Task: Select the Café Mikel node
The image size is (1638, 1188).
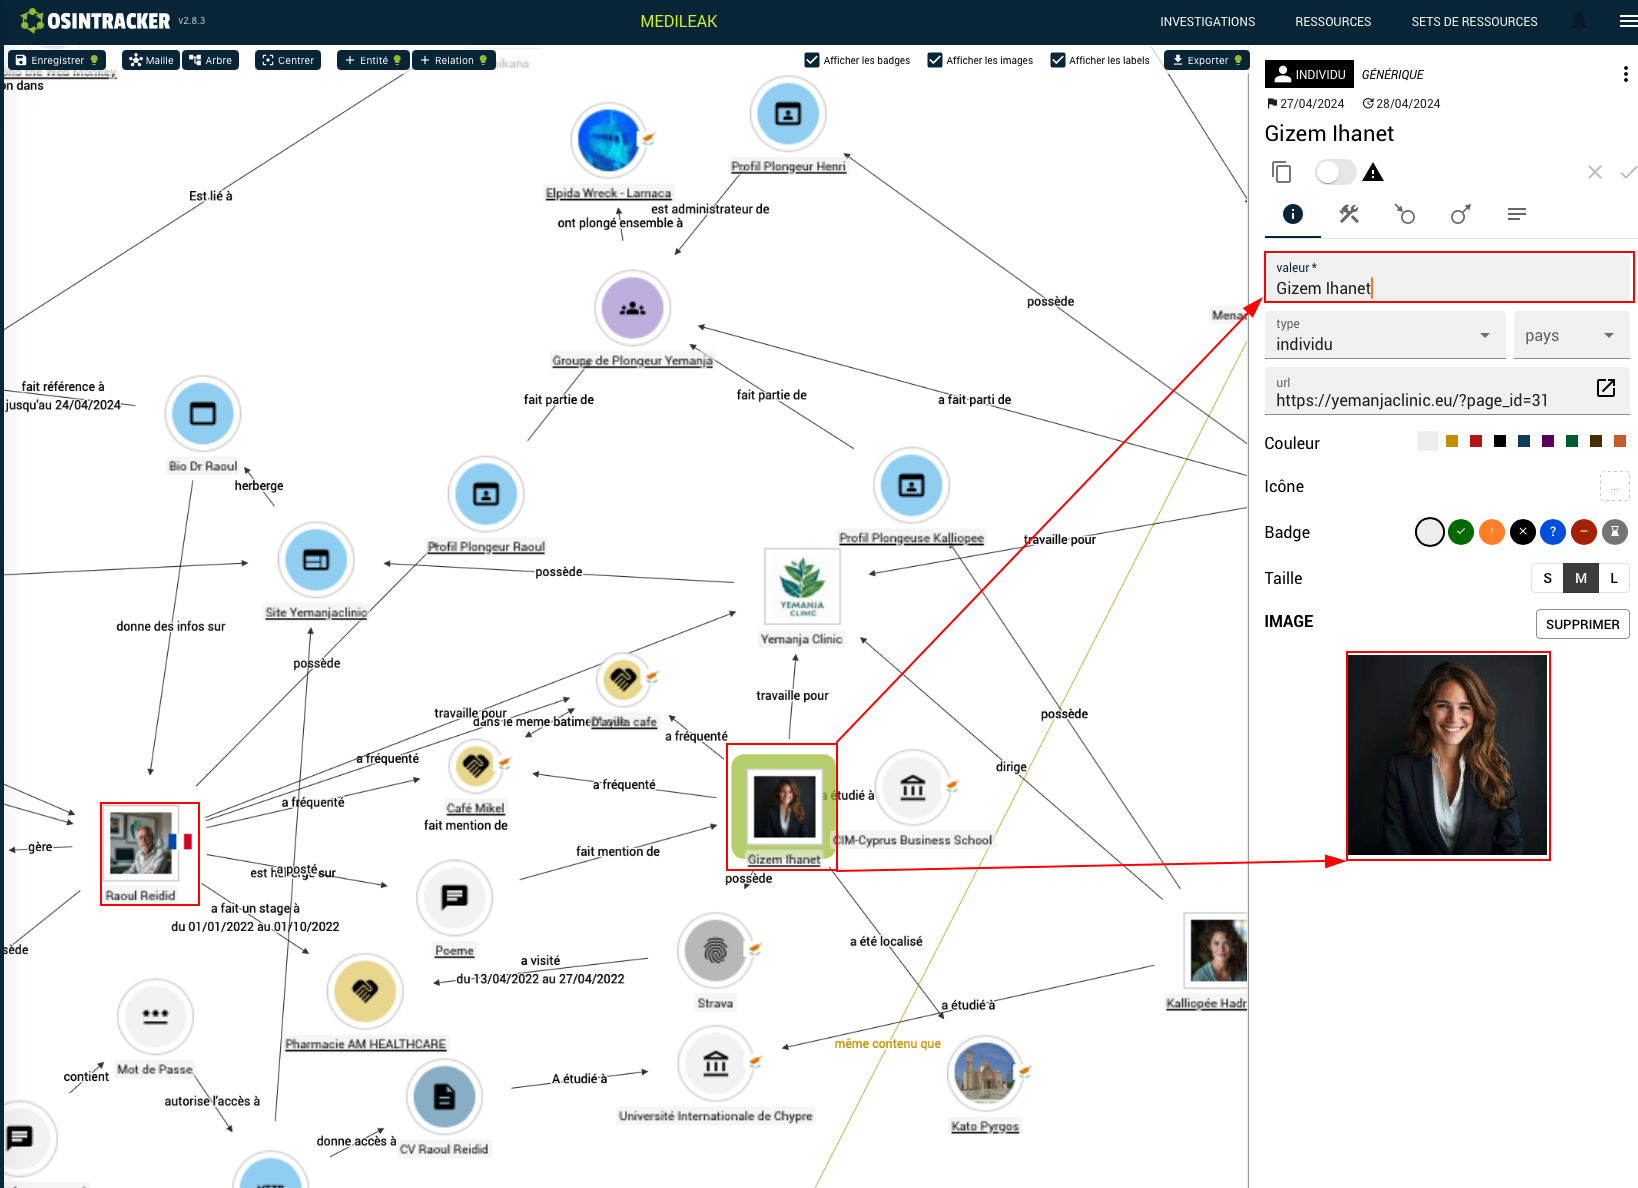Action: pos(476,767)
